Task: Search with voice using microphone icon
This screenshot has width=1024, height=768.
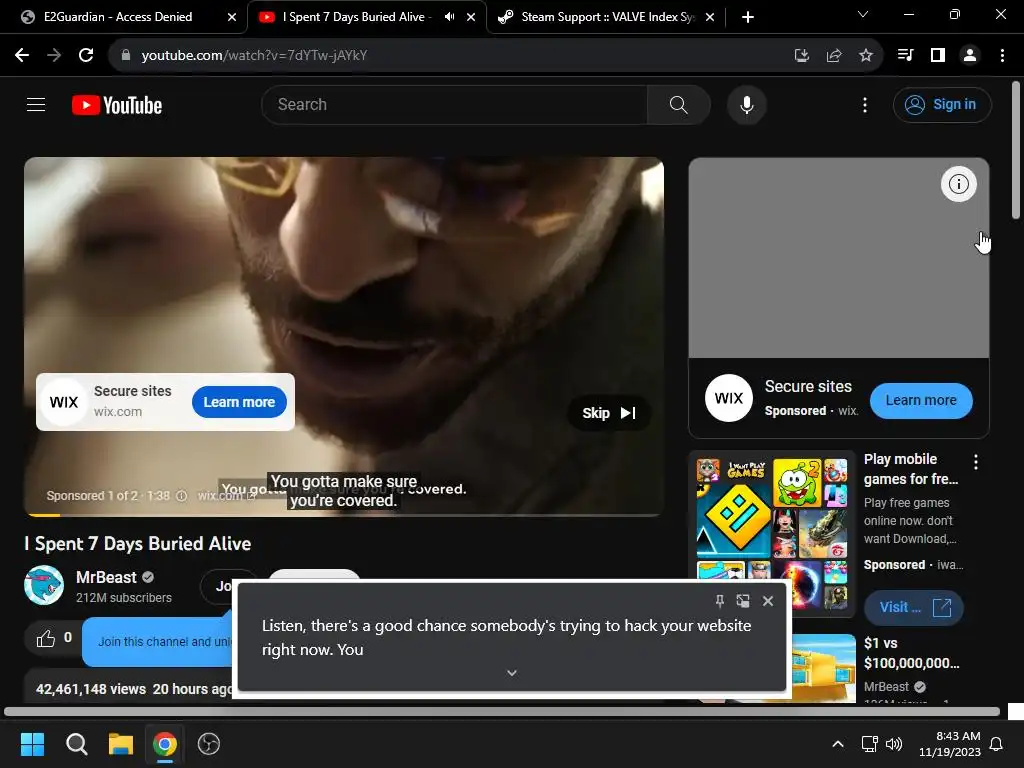Action: [746, 104]
